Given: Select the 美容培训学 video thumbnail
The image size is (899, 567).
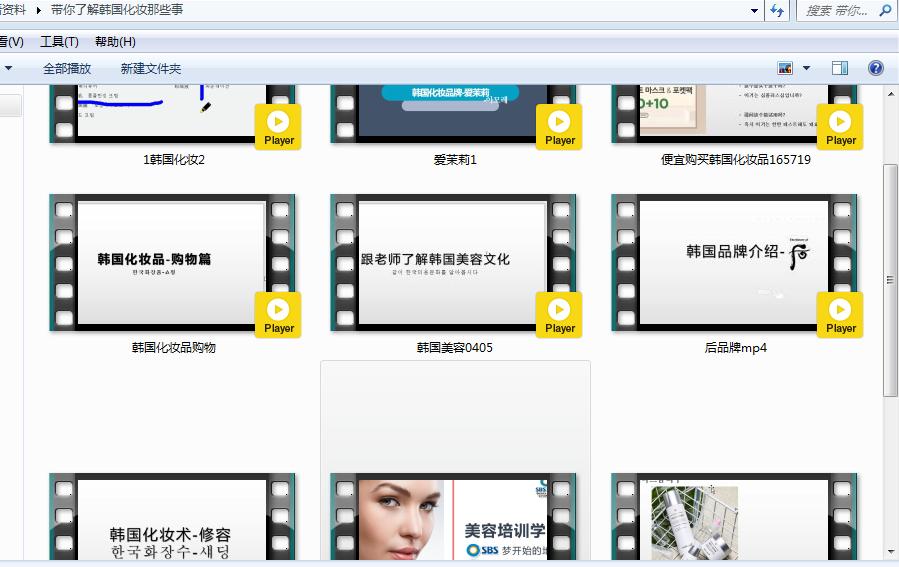Looking at the screenshot, I should coord(453,517).
